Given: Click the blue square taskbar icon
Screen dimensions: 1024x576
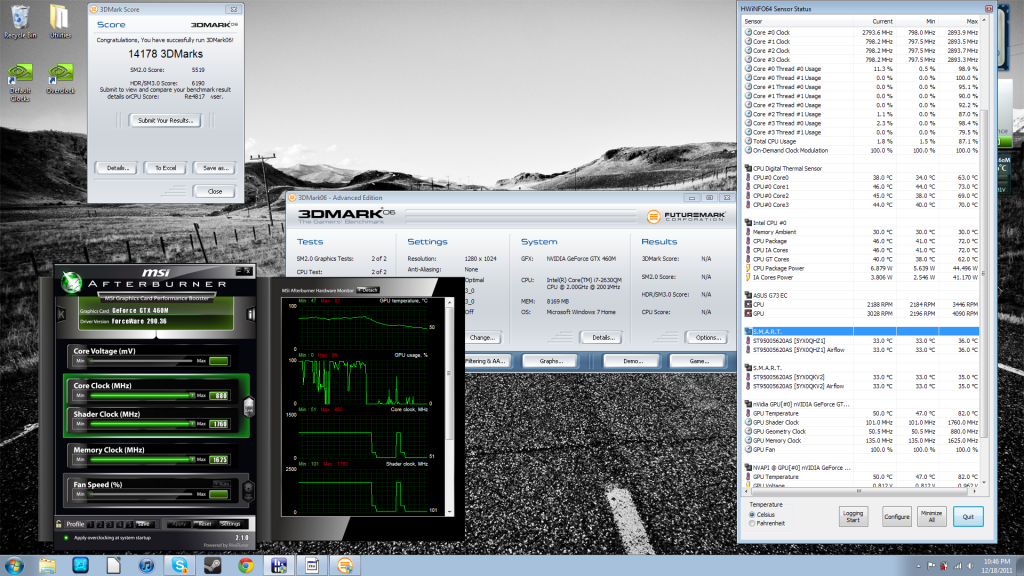Looking at the screenshot, I should coord(80,565).
